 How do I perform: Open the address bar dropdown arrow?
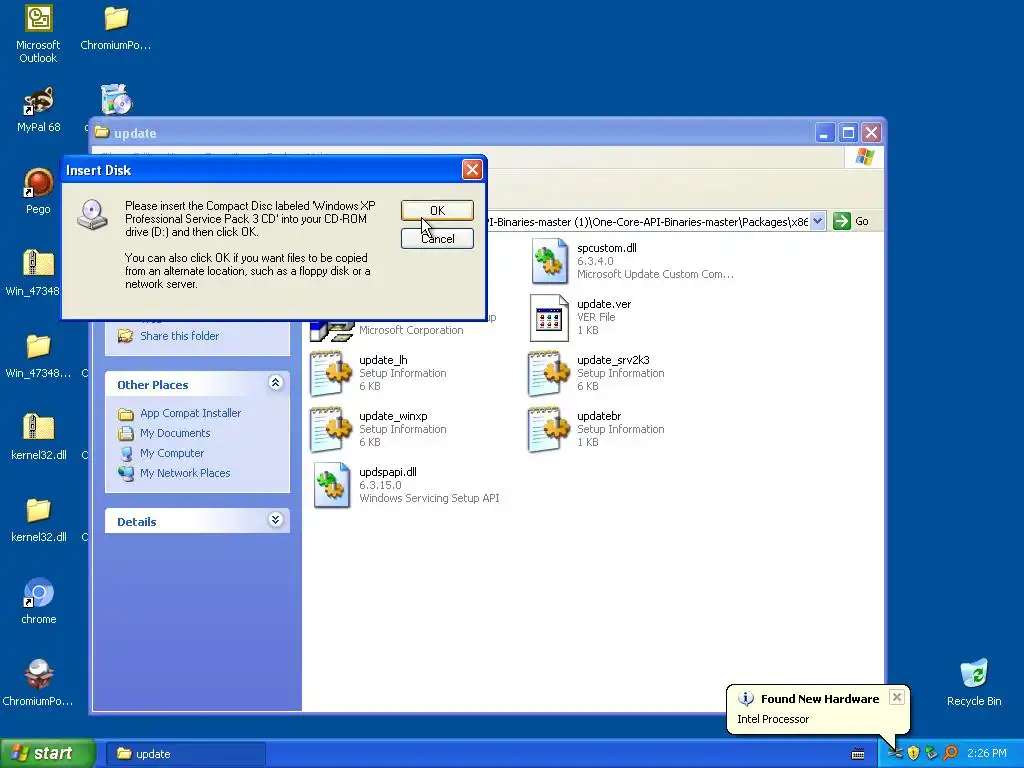817,221
